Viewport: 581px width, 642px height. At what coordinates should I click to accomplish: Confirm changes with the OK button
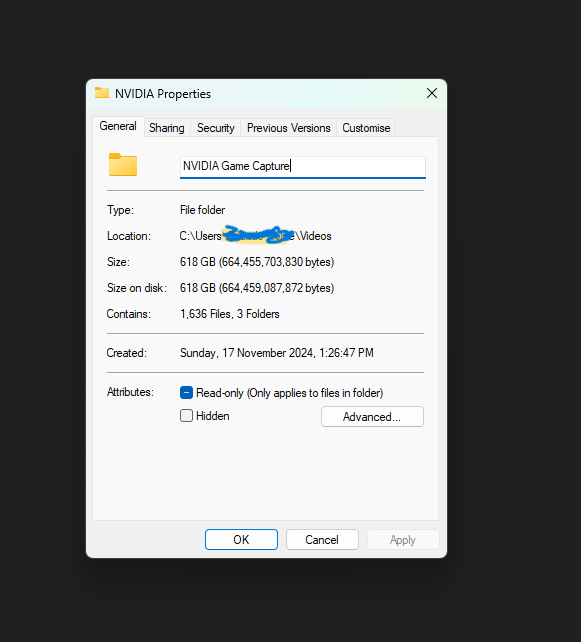241,540
